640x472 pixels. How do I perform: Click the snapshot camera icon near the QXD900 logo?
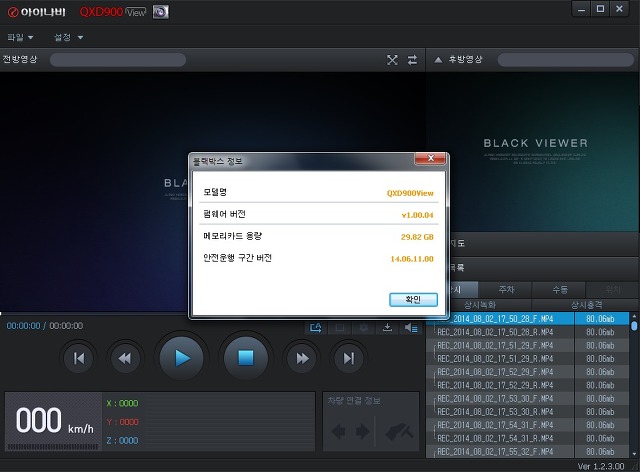(160, 12)
